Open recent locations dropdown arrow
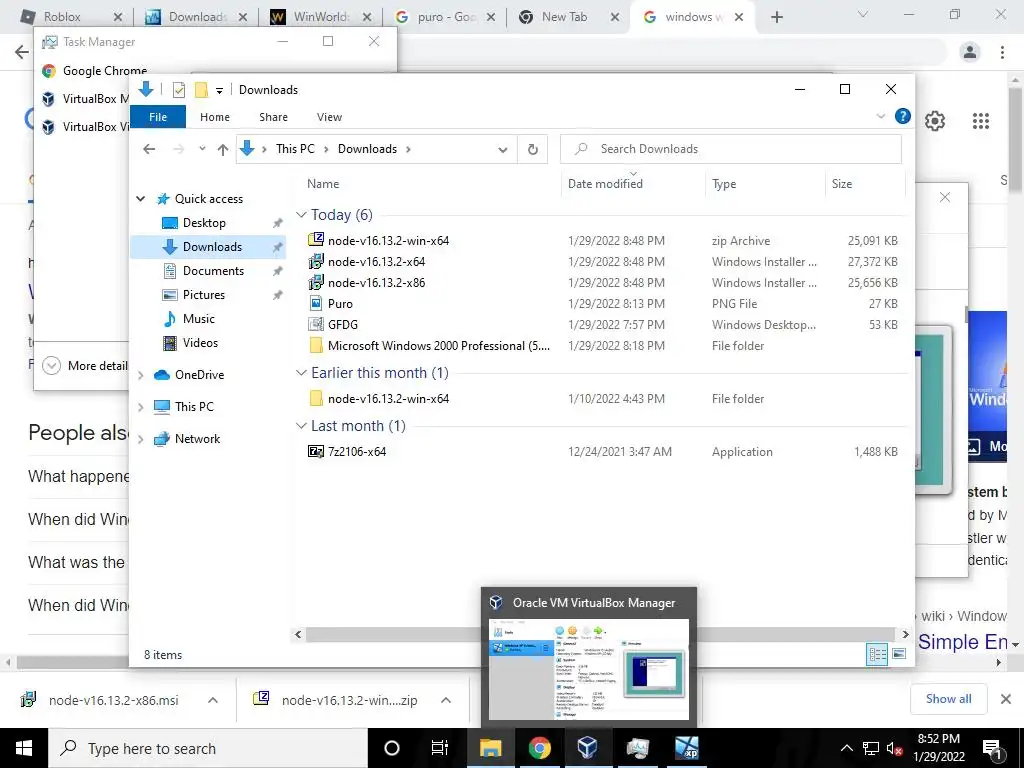Viewport: 1024px width, 768px height. click(202, 149)
